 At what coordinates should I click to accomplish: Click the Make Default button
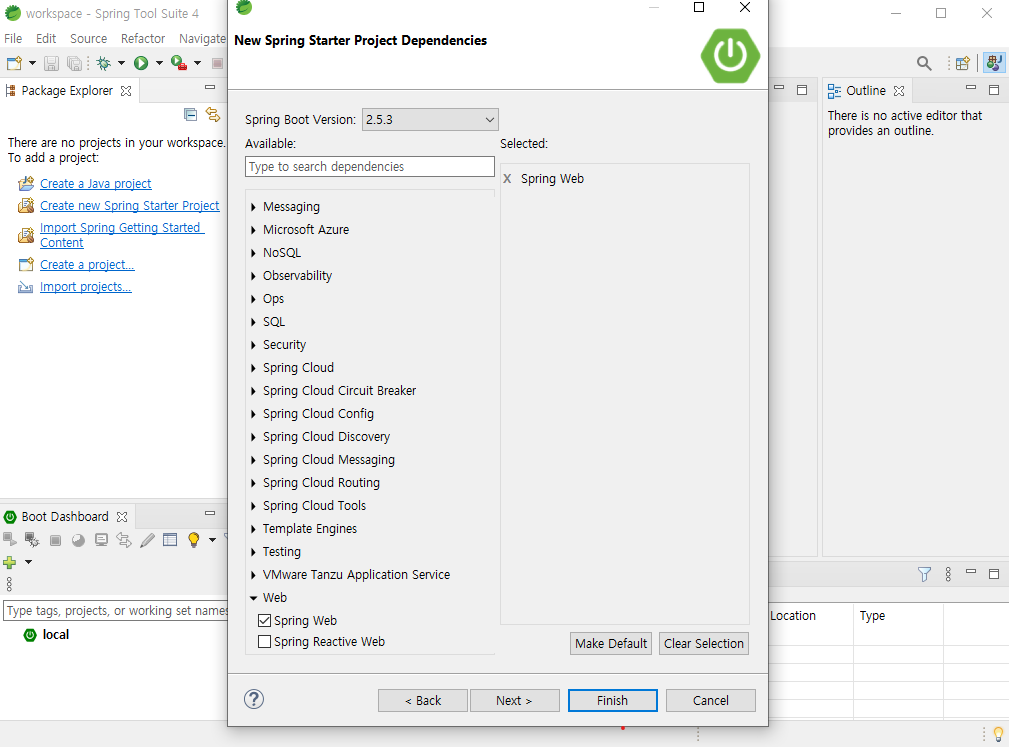coord(611,643)
